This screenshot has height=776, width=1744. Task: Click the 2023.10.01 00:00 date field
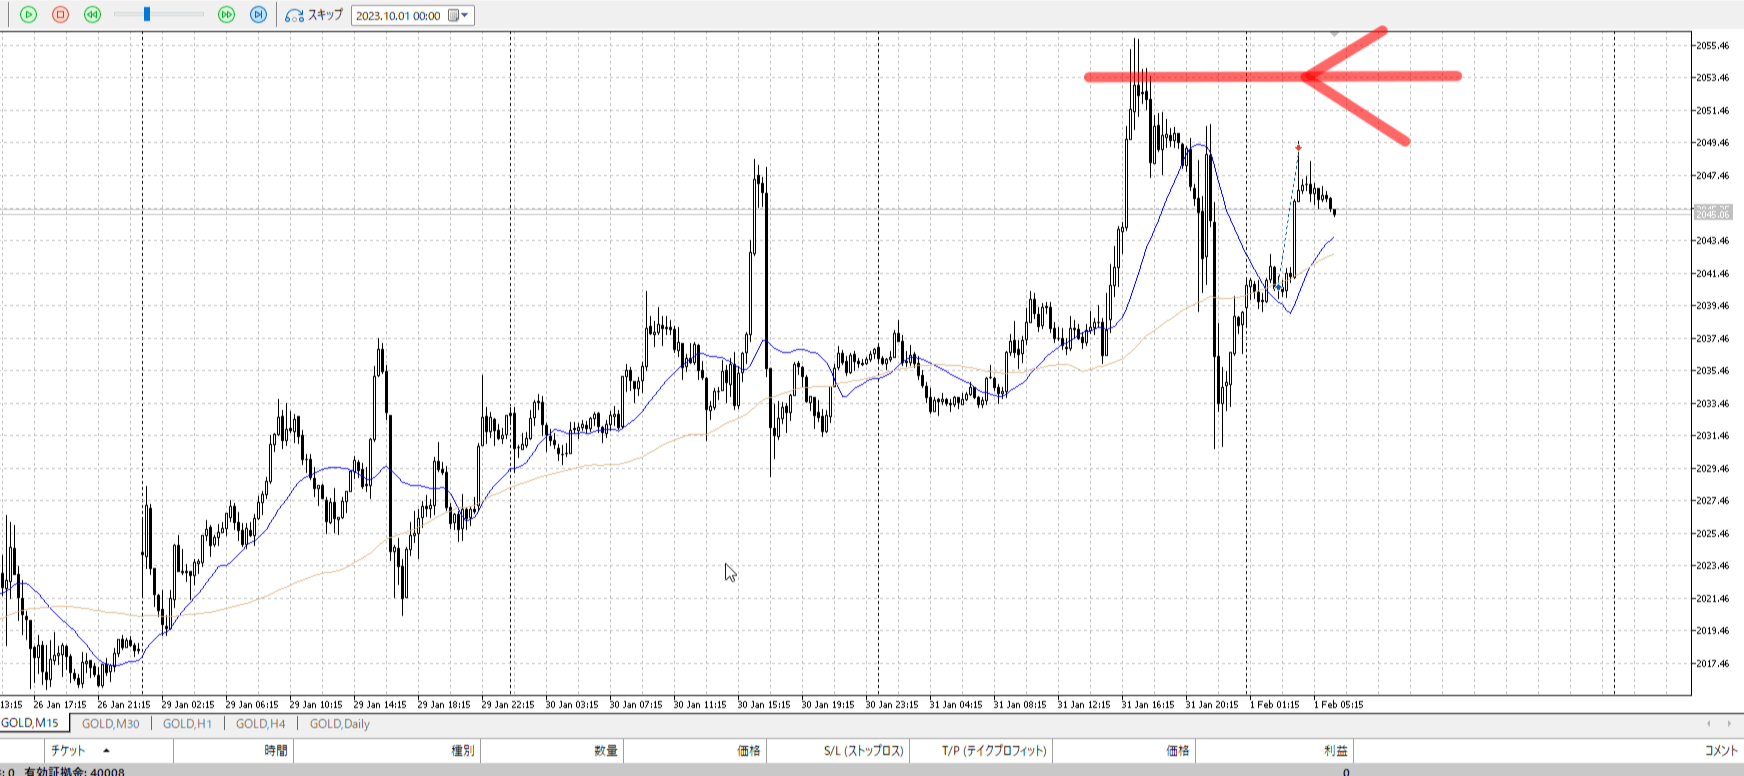(x=398, y=16)
